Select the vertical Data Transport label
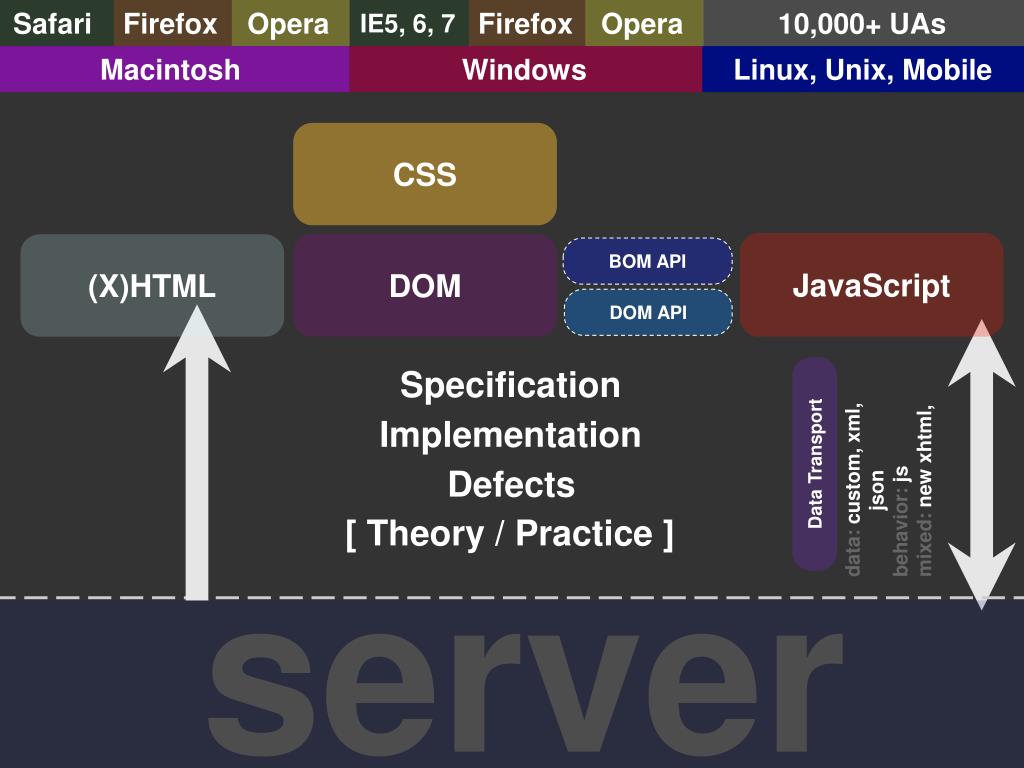 tap(815, 464)
